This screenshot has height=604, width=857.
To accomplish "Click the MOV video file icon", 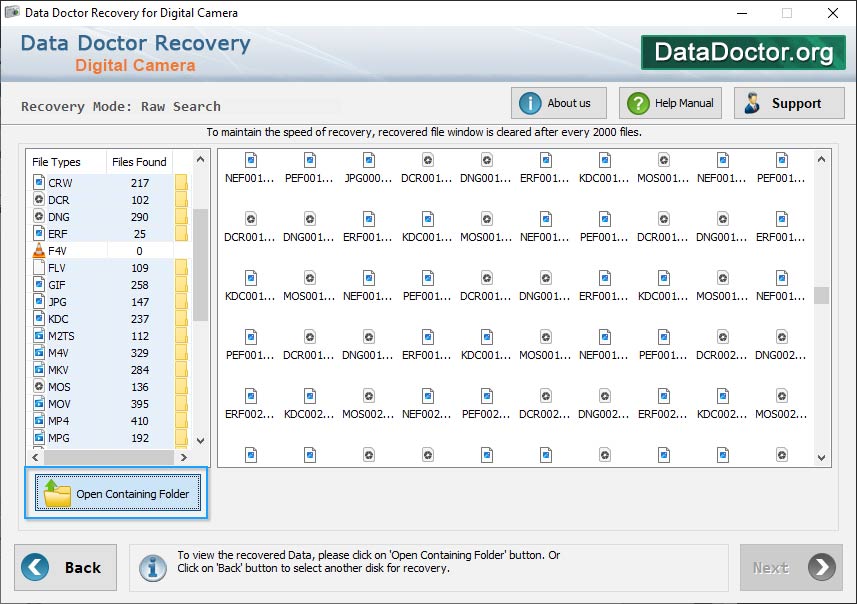I will [x=39, y=403].
